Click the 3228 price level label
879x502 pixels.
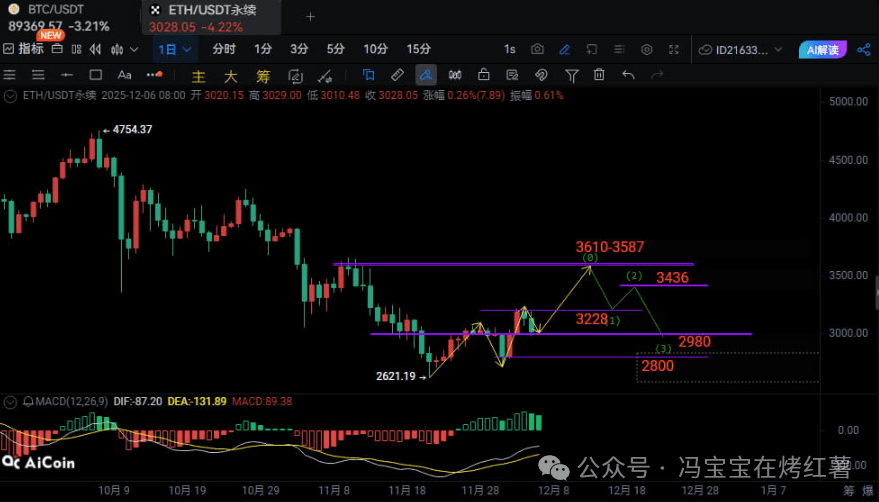591,319
